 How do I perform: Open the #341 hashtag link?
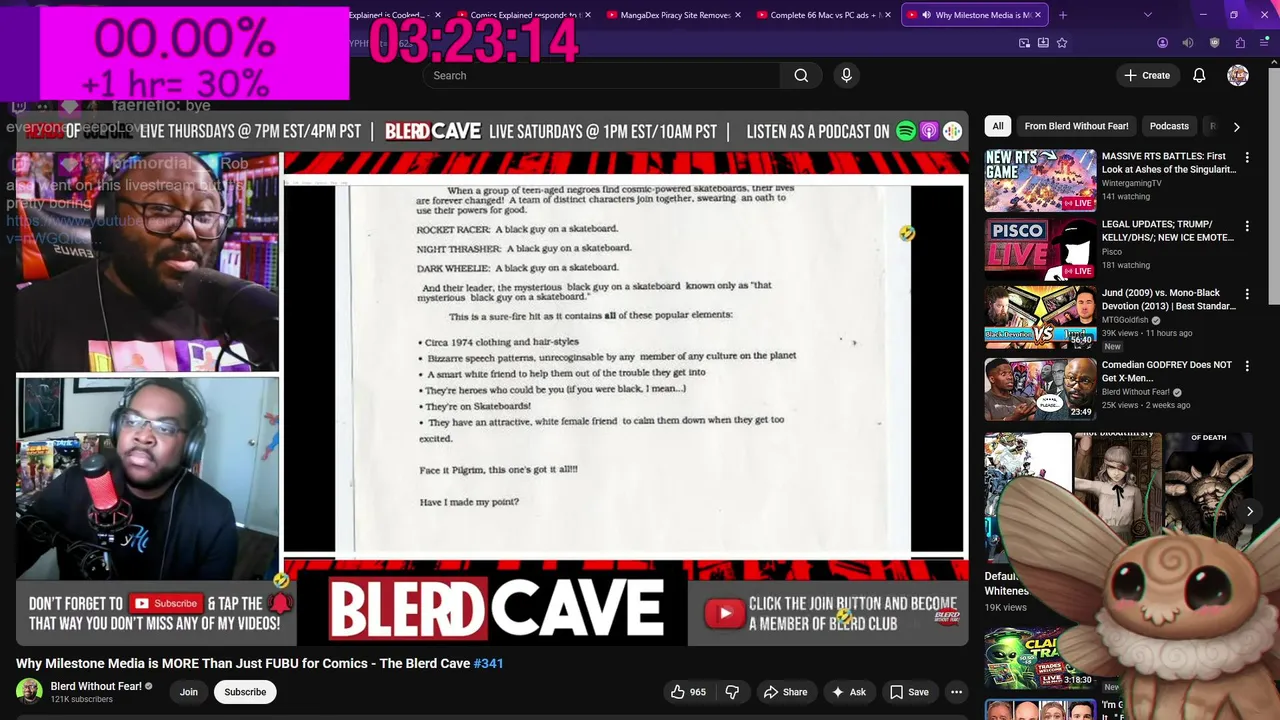tap(488, 663)
